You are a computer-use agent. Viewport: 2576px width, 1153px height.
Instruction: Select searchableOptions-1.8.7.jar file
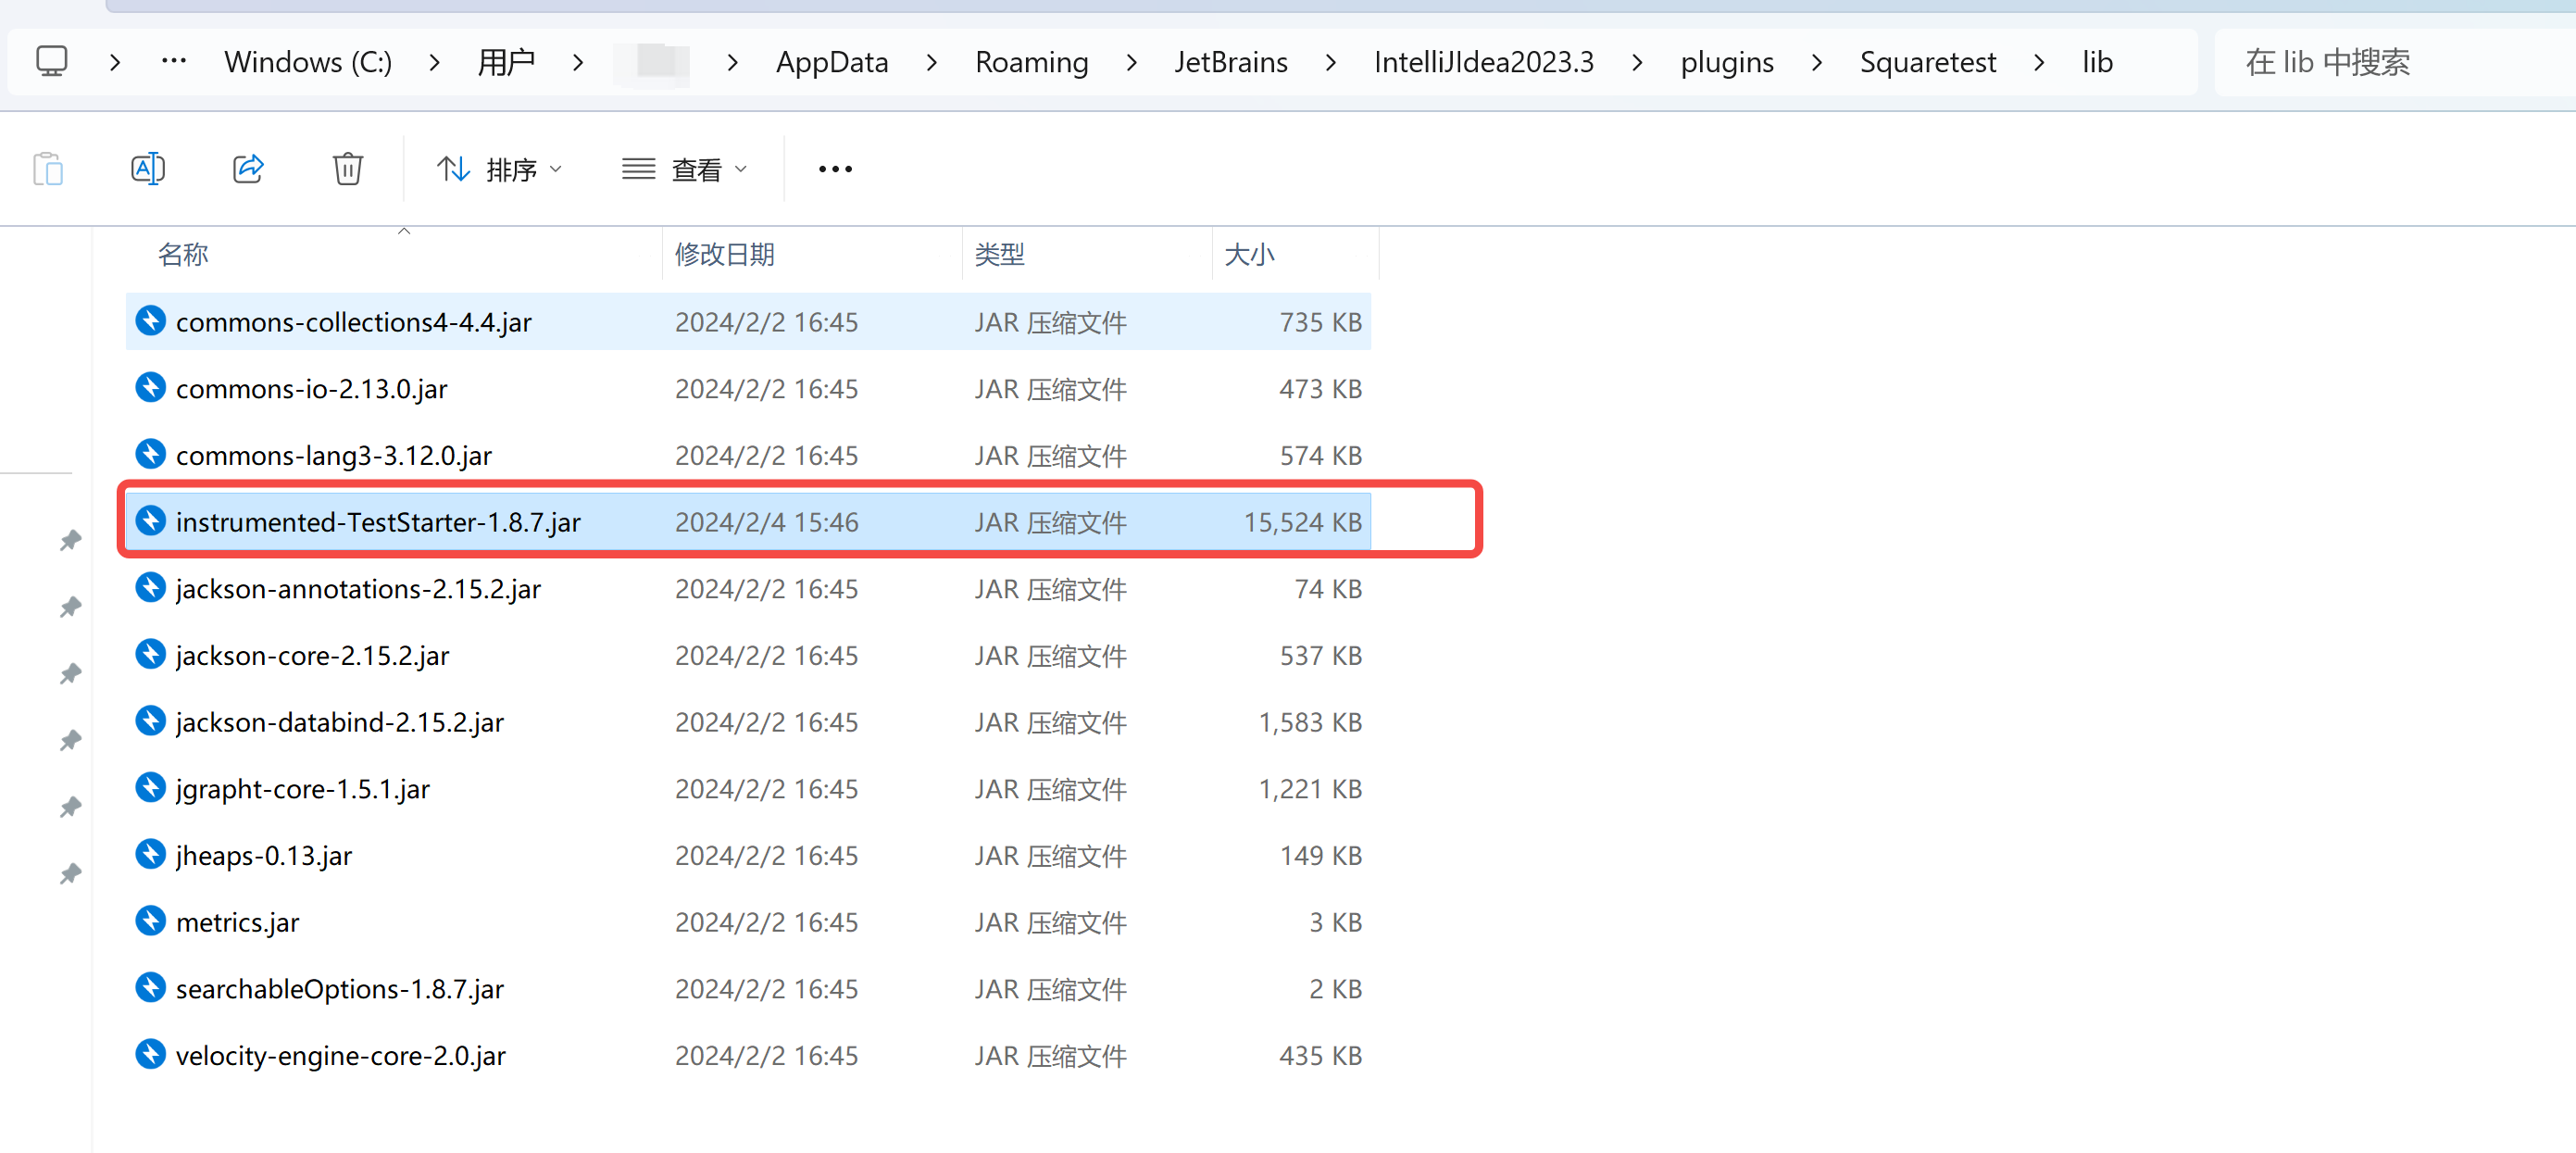(748, 989)
